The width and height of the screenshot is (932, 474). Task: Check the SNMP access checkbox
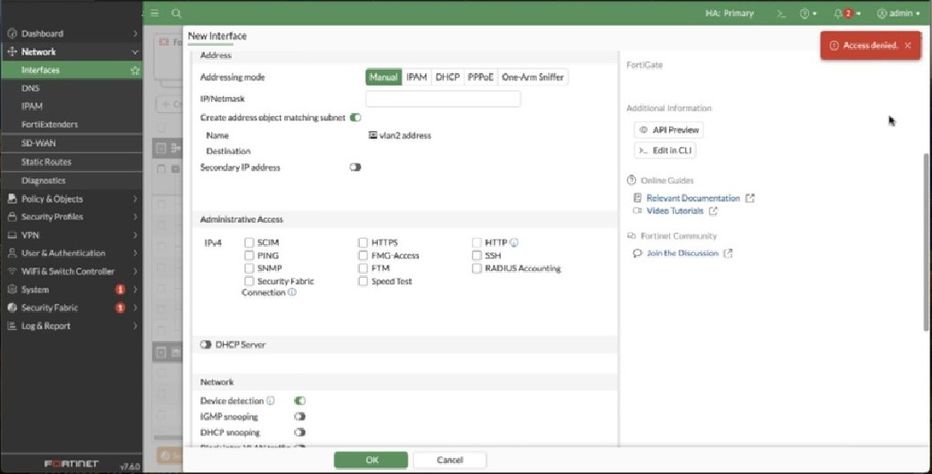click(249, 268)
